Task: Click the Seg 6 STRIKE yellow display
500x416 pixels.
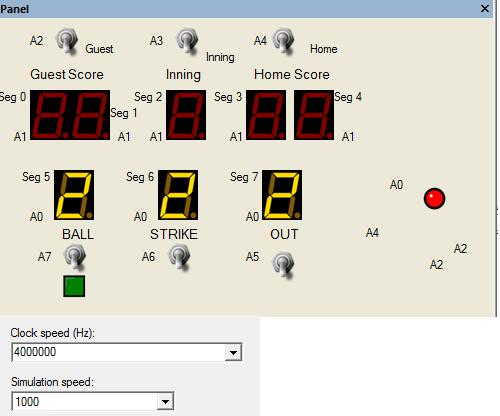Action: point(178,195)
